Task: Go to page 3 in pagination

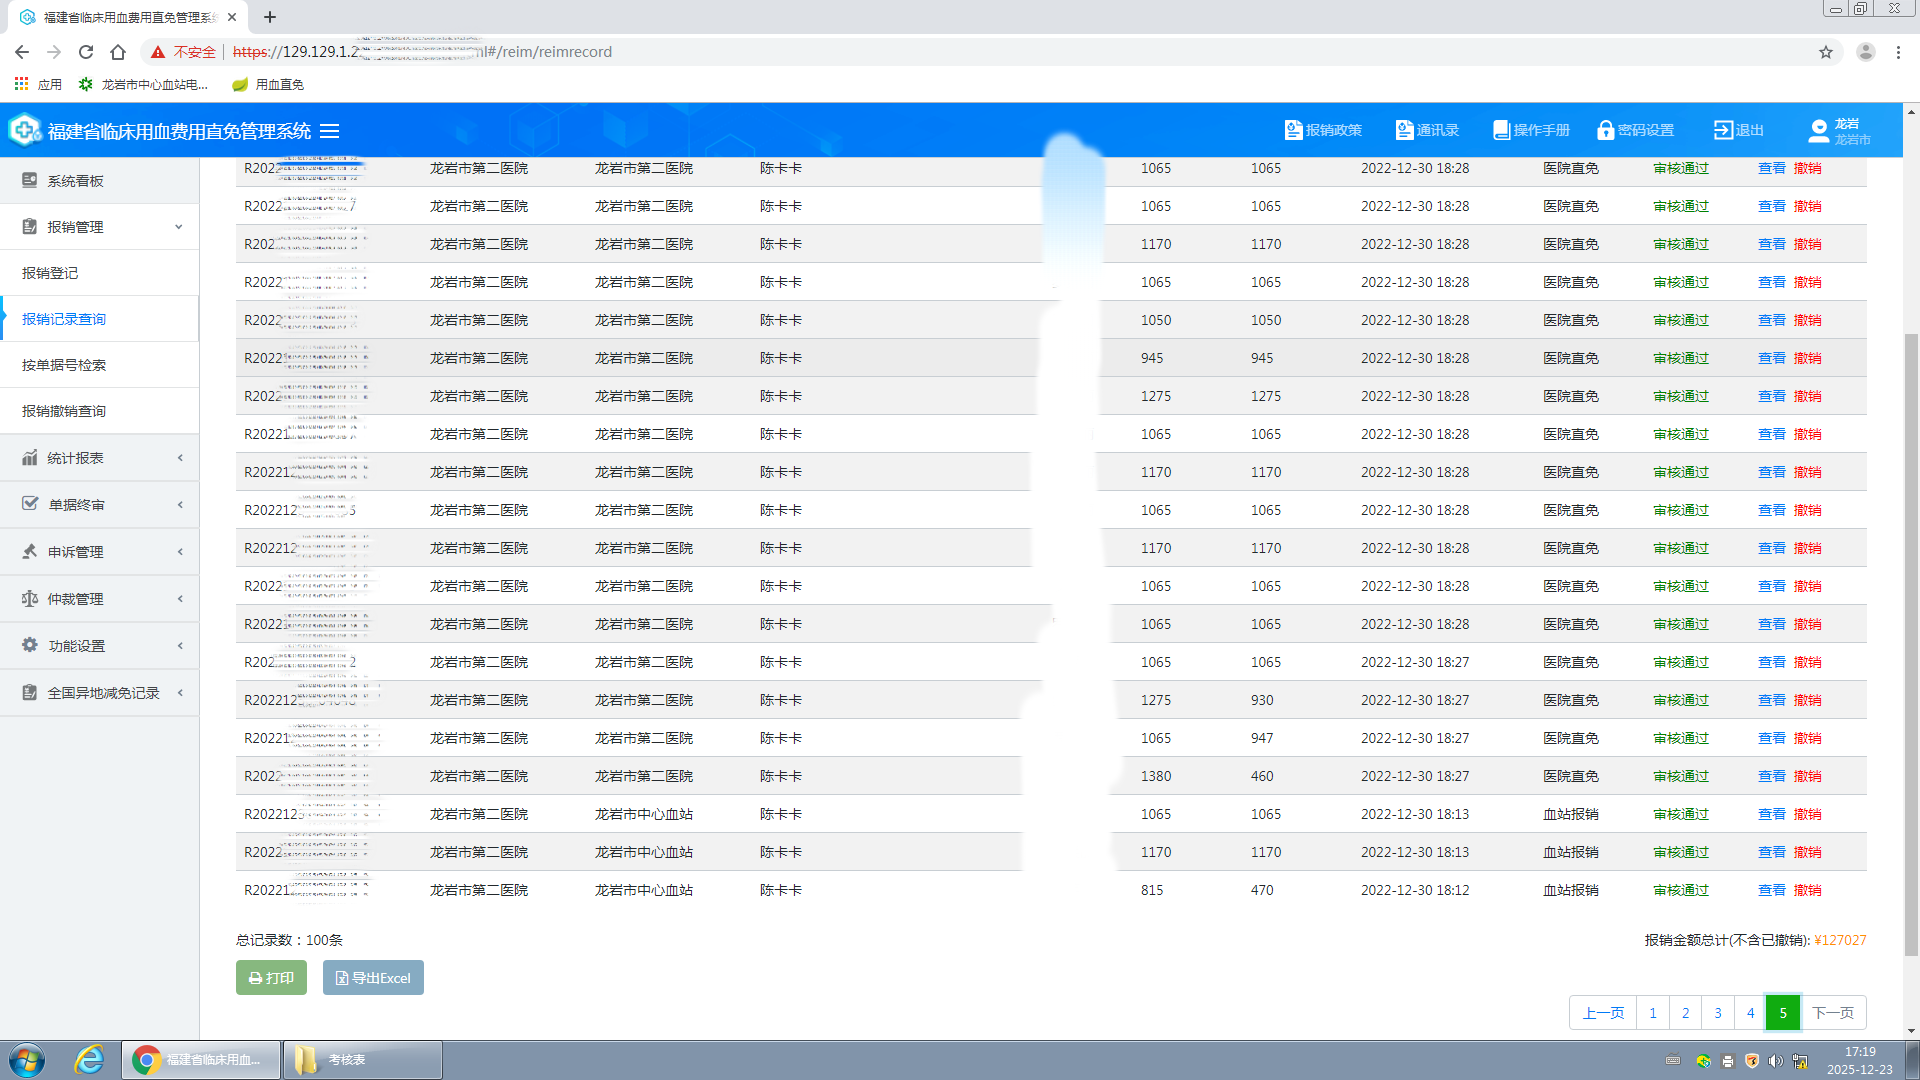Action: (1717, 1013)
